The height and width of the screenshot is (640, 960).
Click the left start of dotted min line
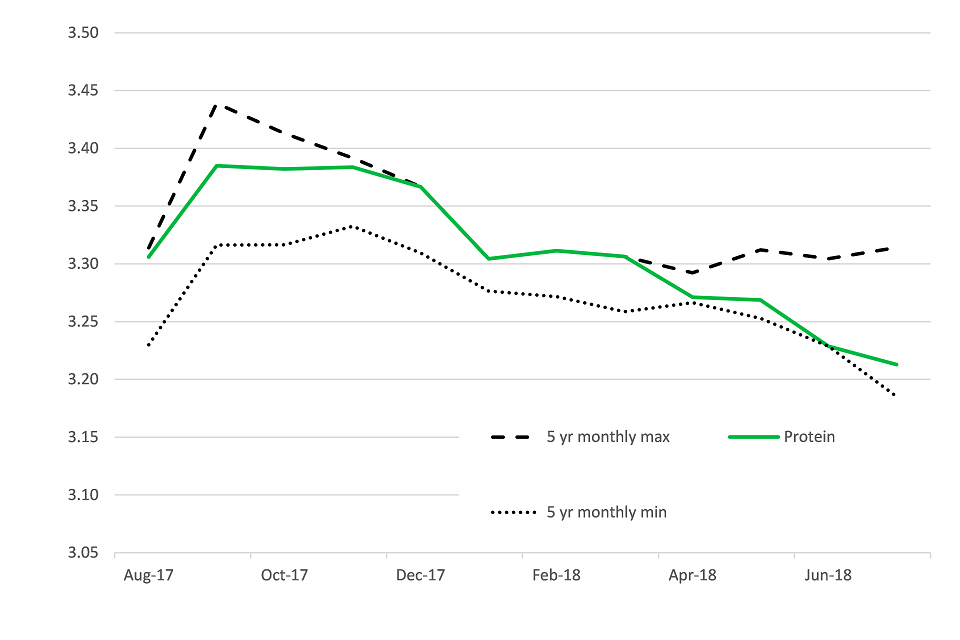(x=149, y=345)
